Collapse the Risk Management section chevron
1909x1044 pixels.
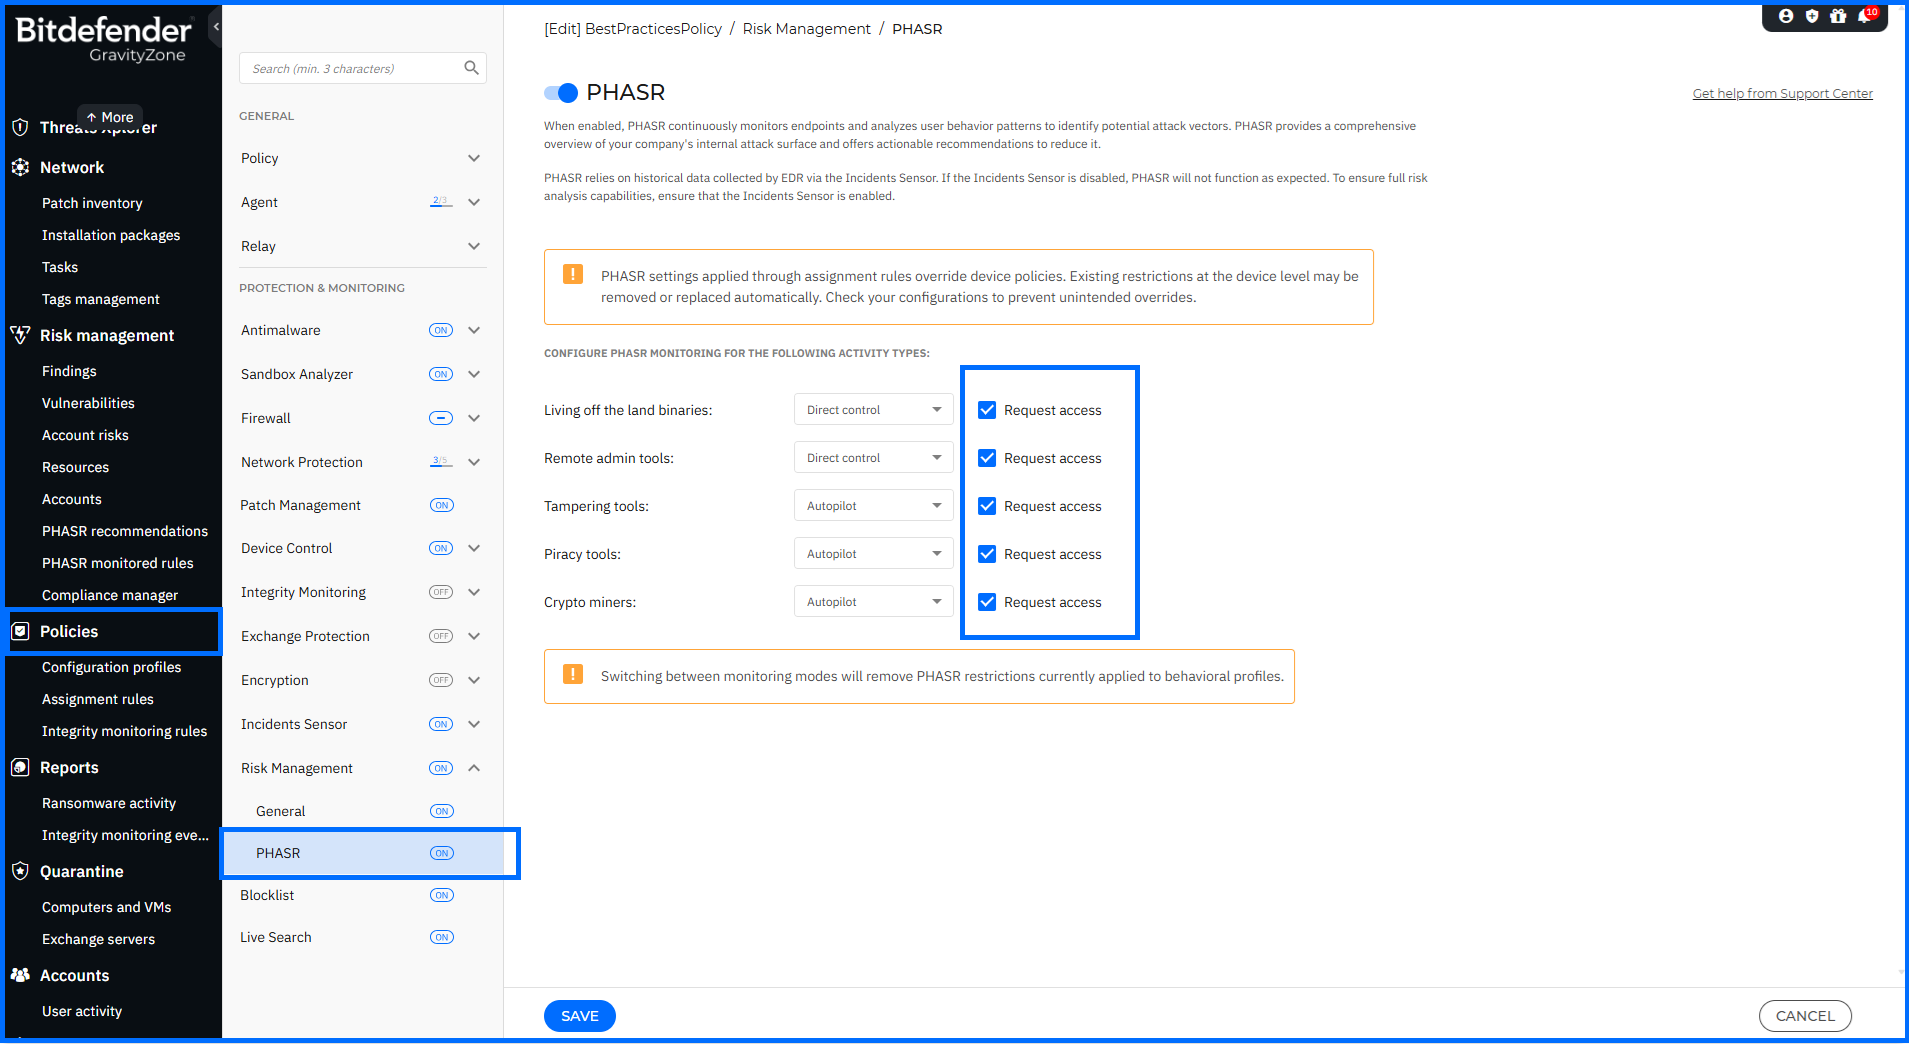[474, 768]
